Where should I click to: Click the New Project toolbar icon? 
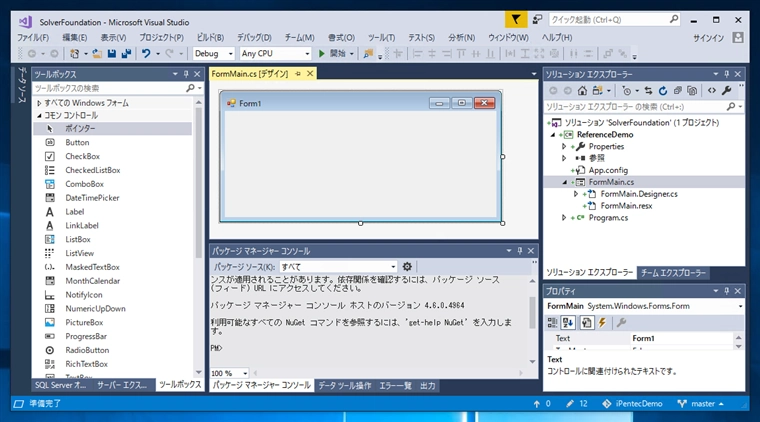pos(74,53)
